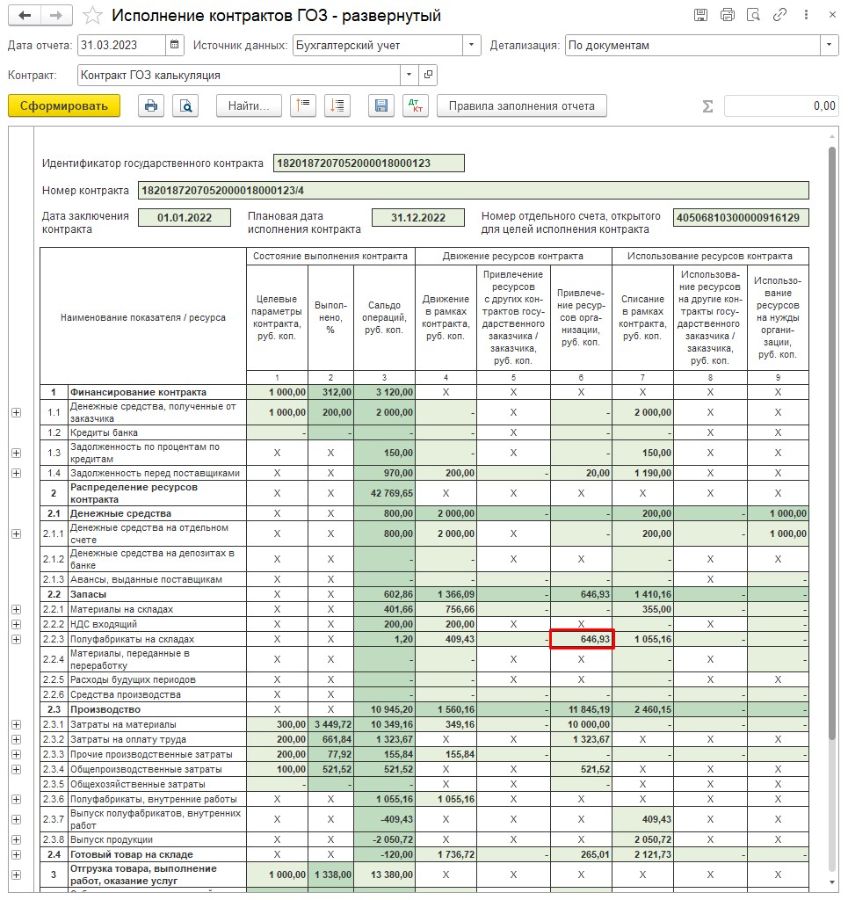Select row label Финансирование контракта
Viewport: 848px width, 900px height.
click(x=138, y=392)
